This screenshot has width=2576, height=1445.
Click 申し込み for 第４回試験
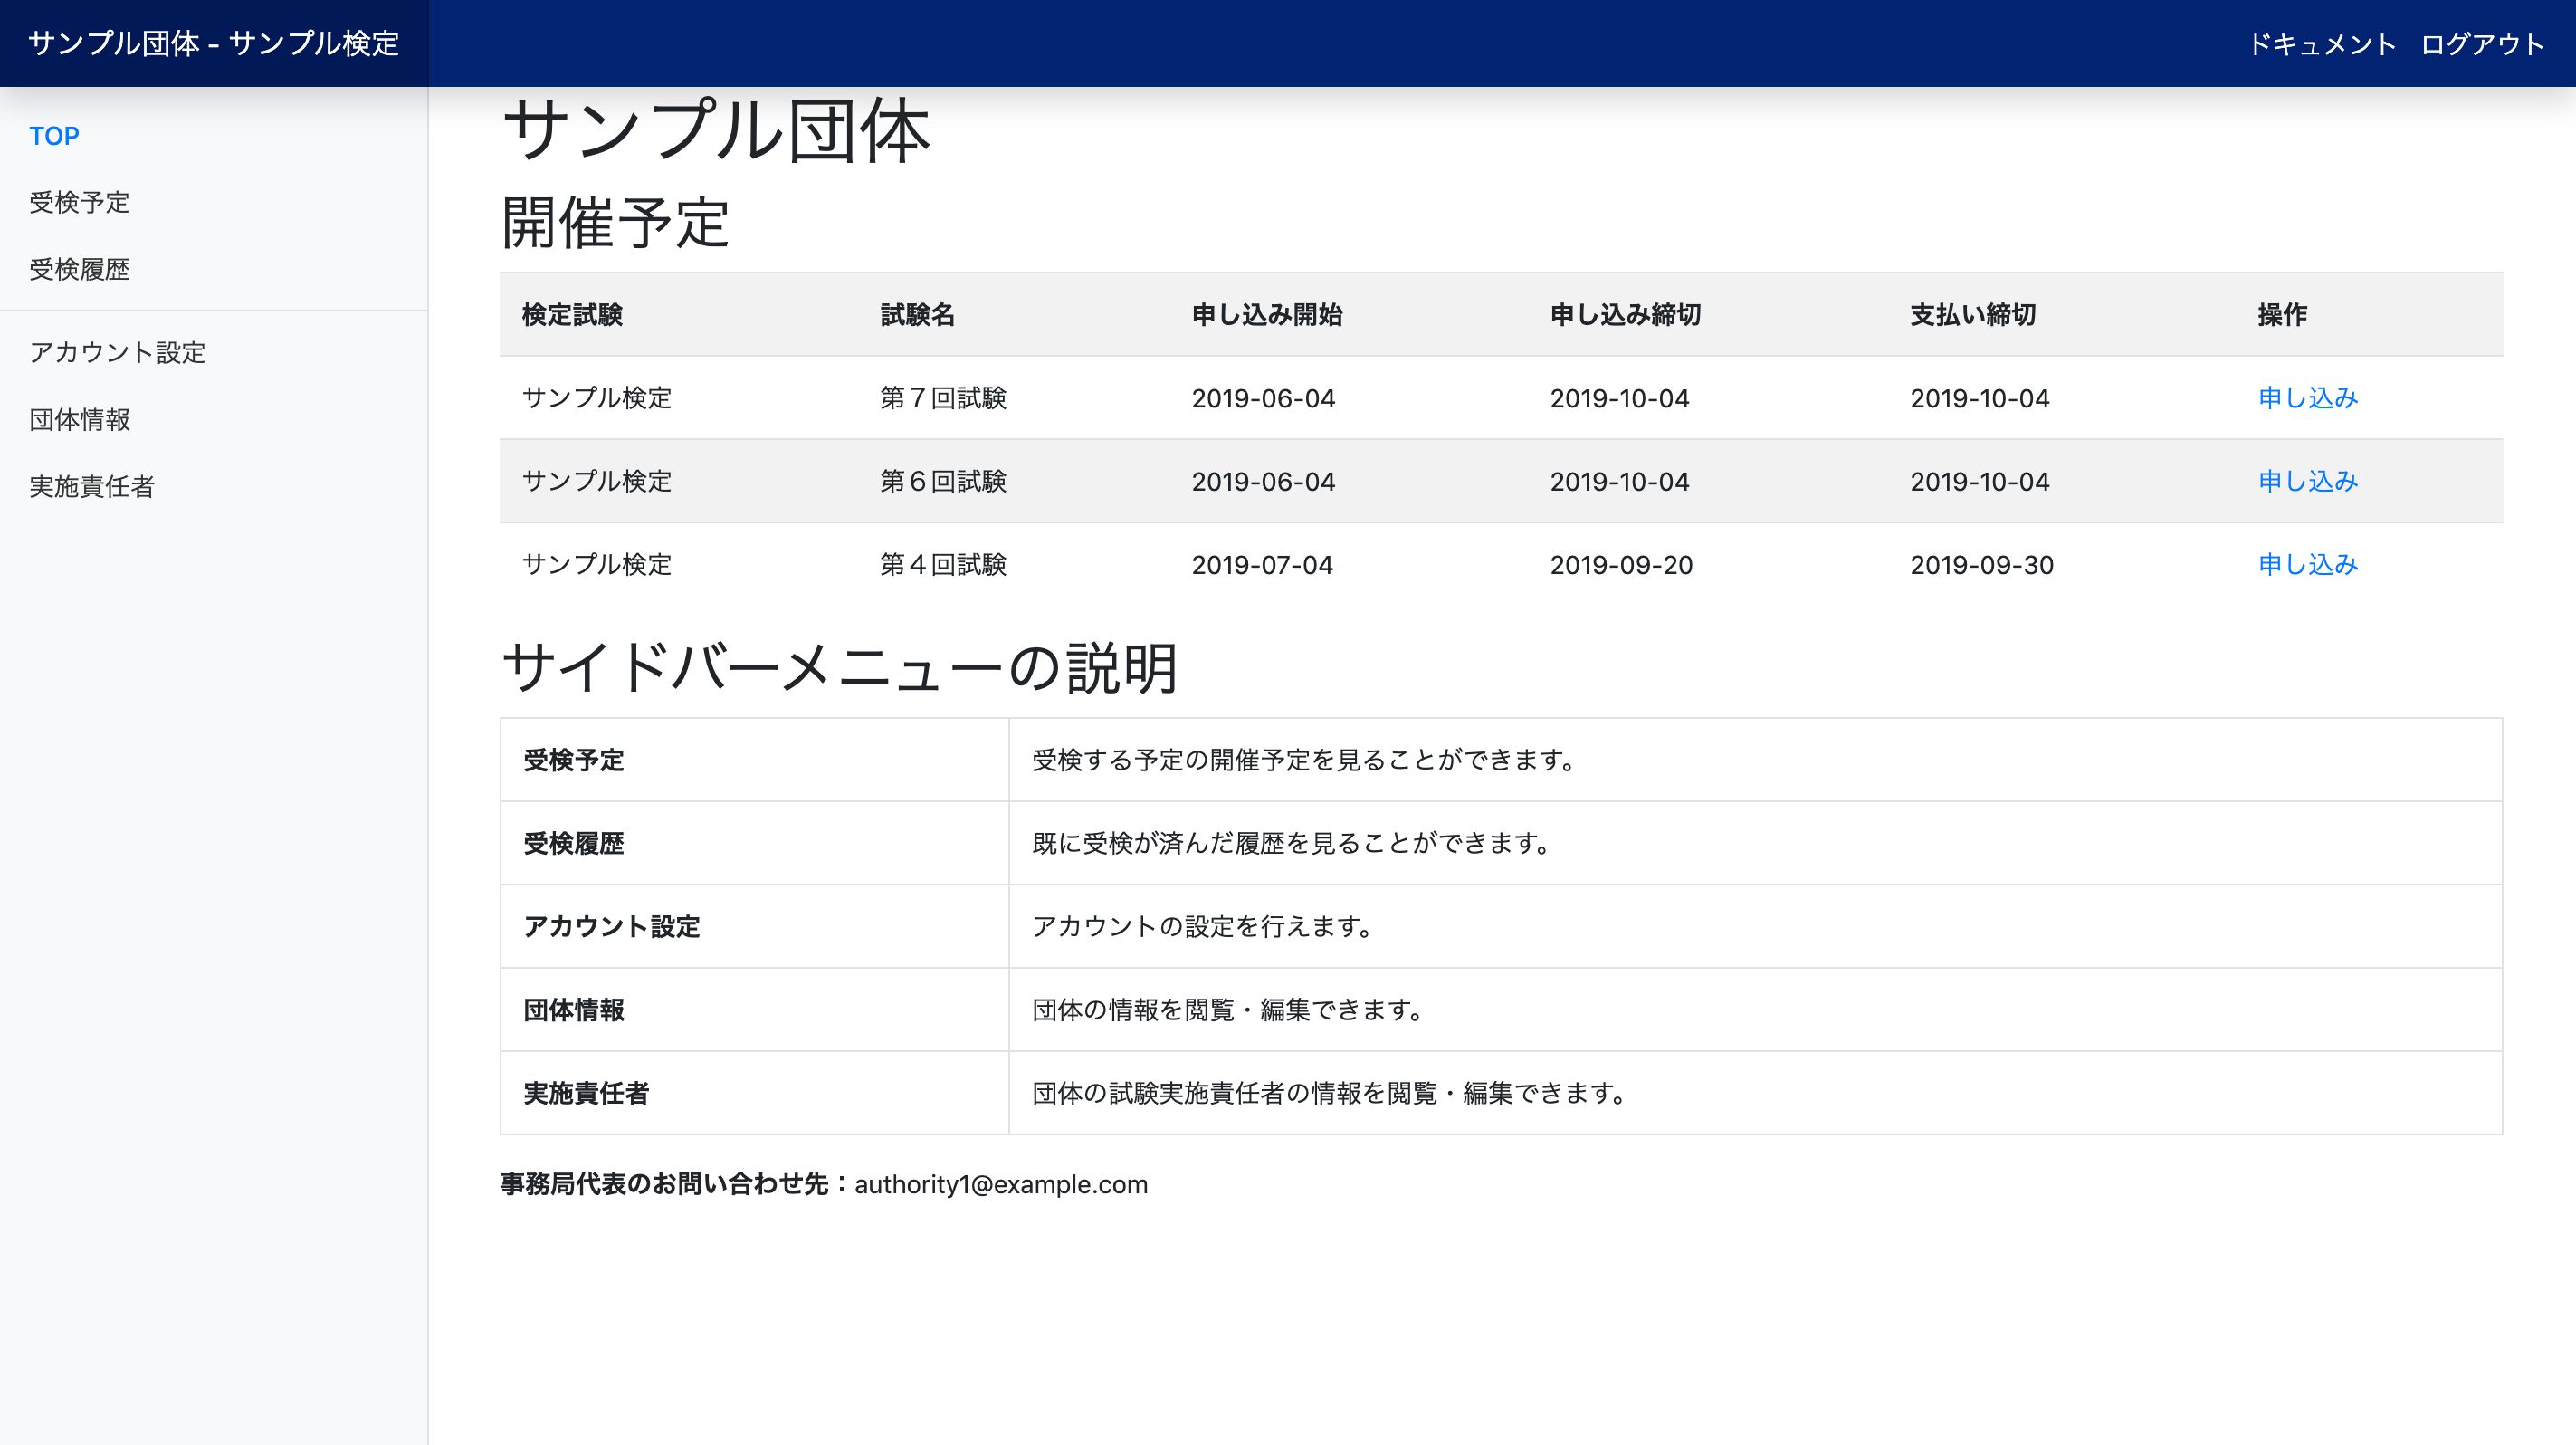2308,564
